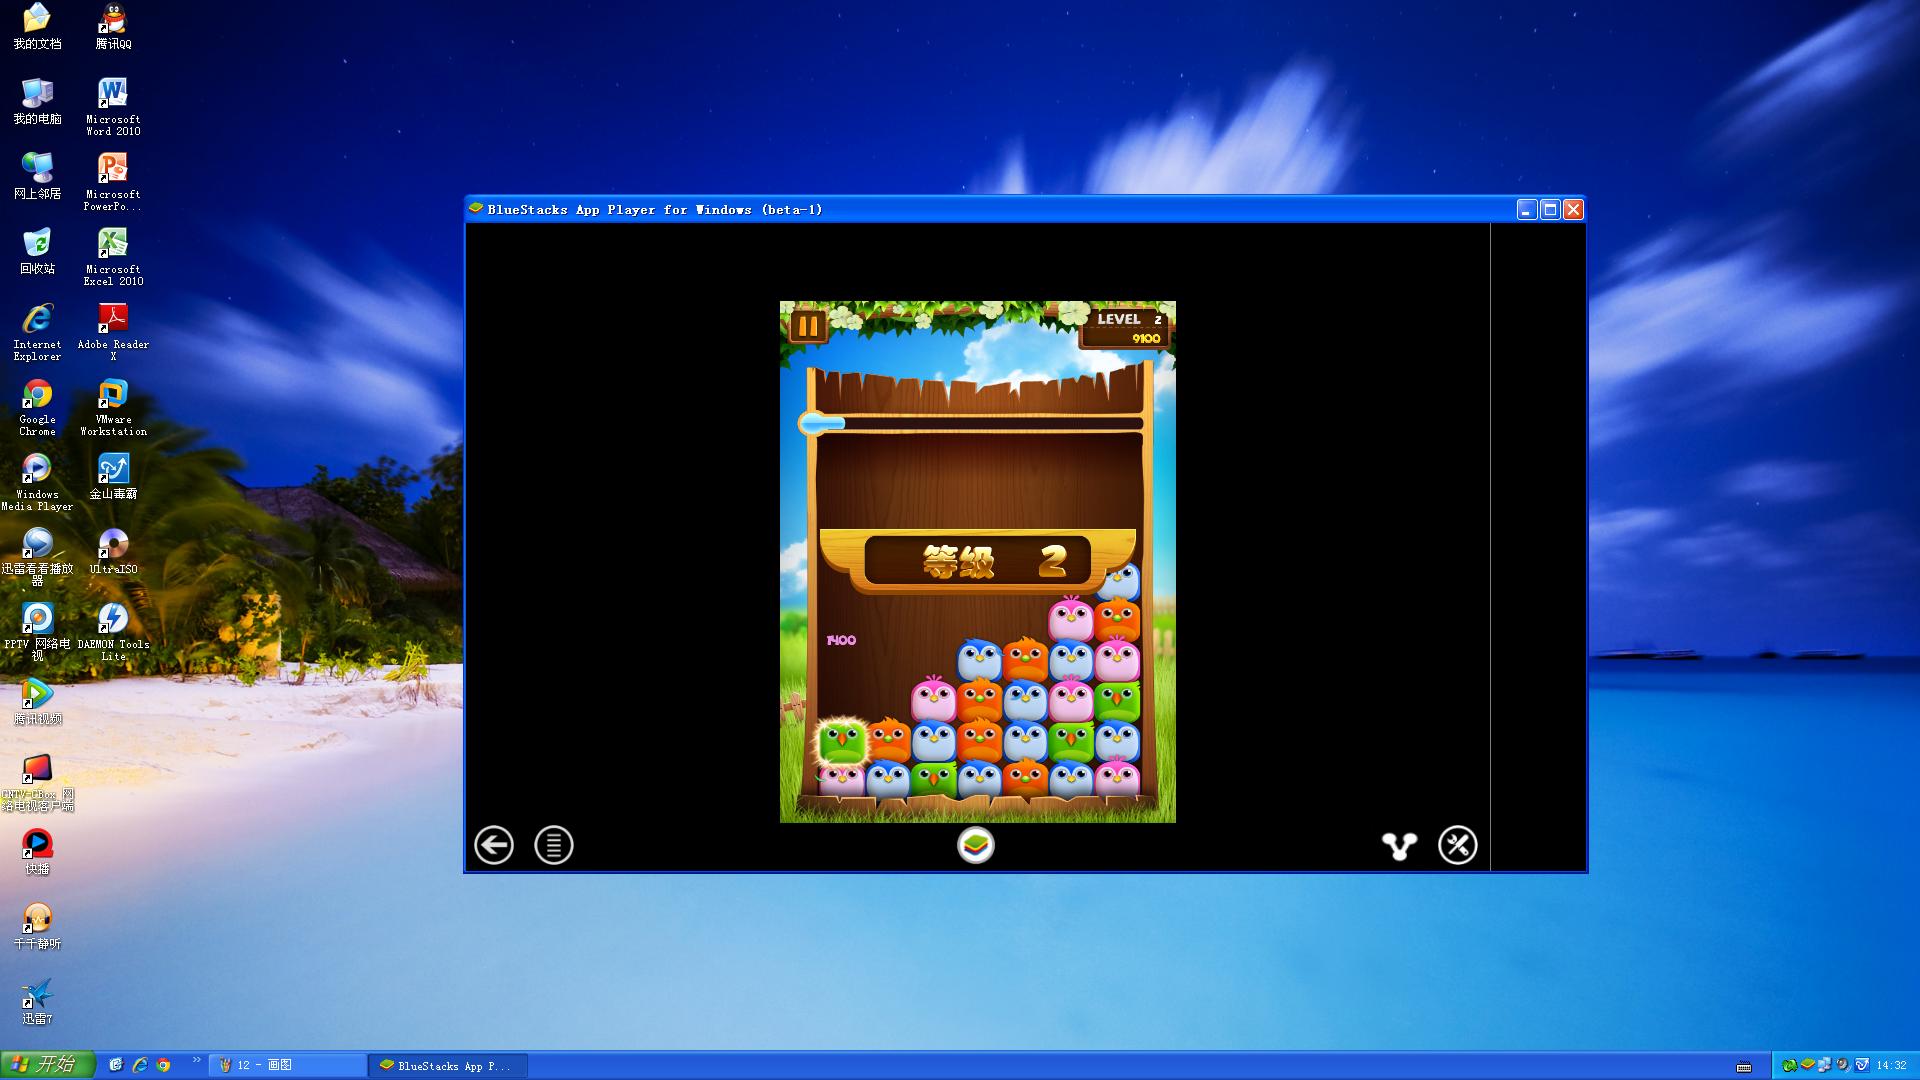Select 迅雷7 desktop icon

point(37,1001)
